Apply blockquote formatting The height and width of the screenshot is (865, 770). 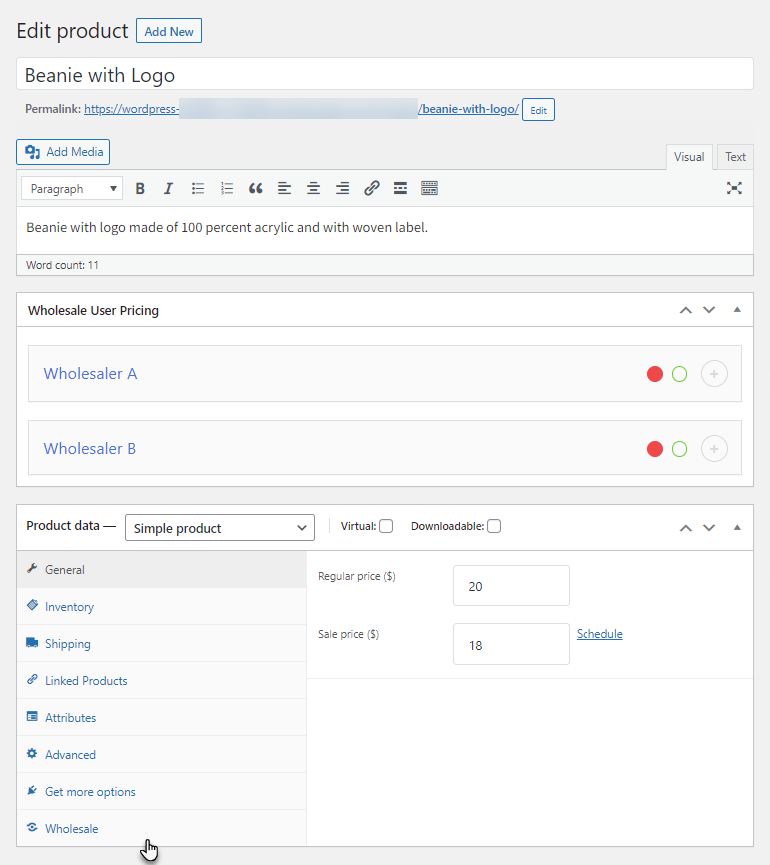click(255, 189)
